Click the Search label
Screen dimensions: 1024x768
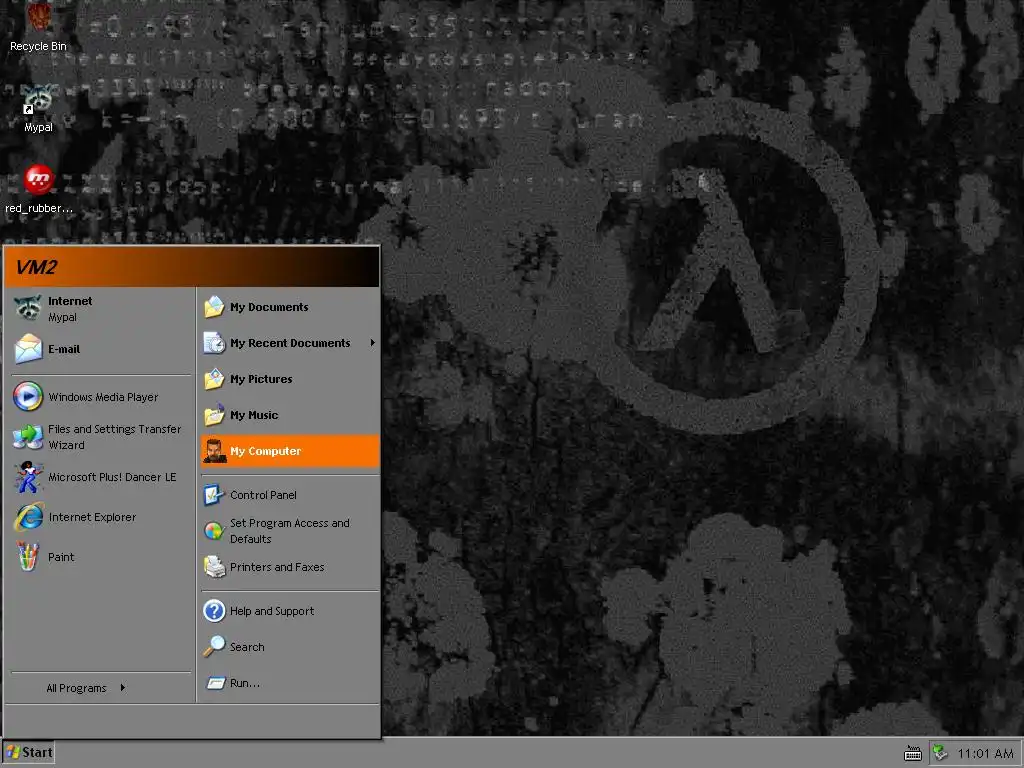tap(247, 647)
